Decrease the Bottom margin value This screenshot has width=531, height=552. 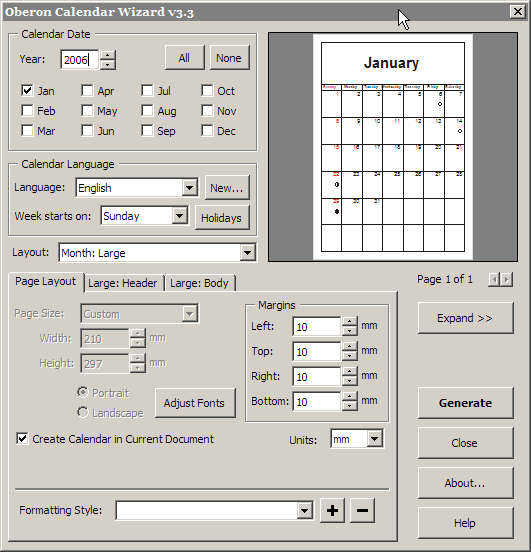click(x=349, y=406)
